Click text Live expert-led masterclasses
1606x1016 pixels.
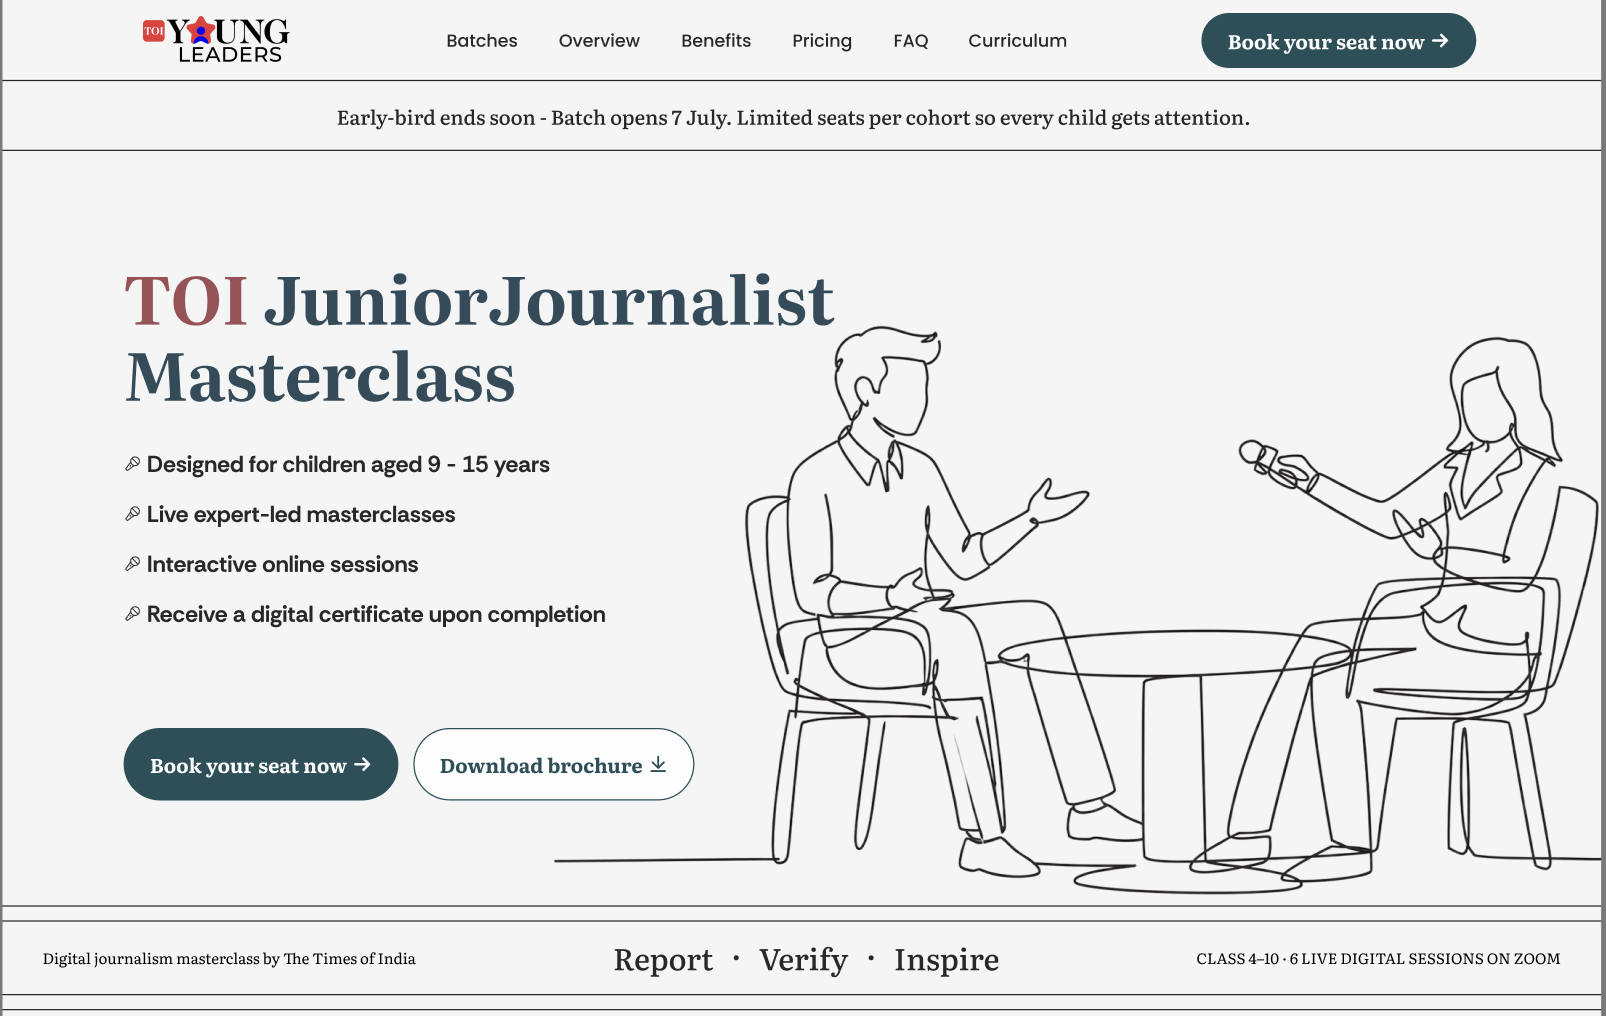tap(301, 514)
